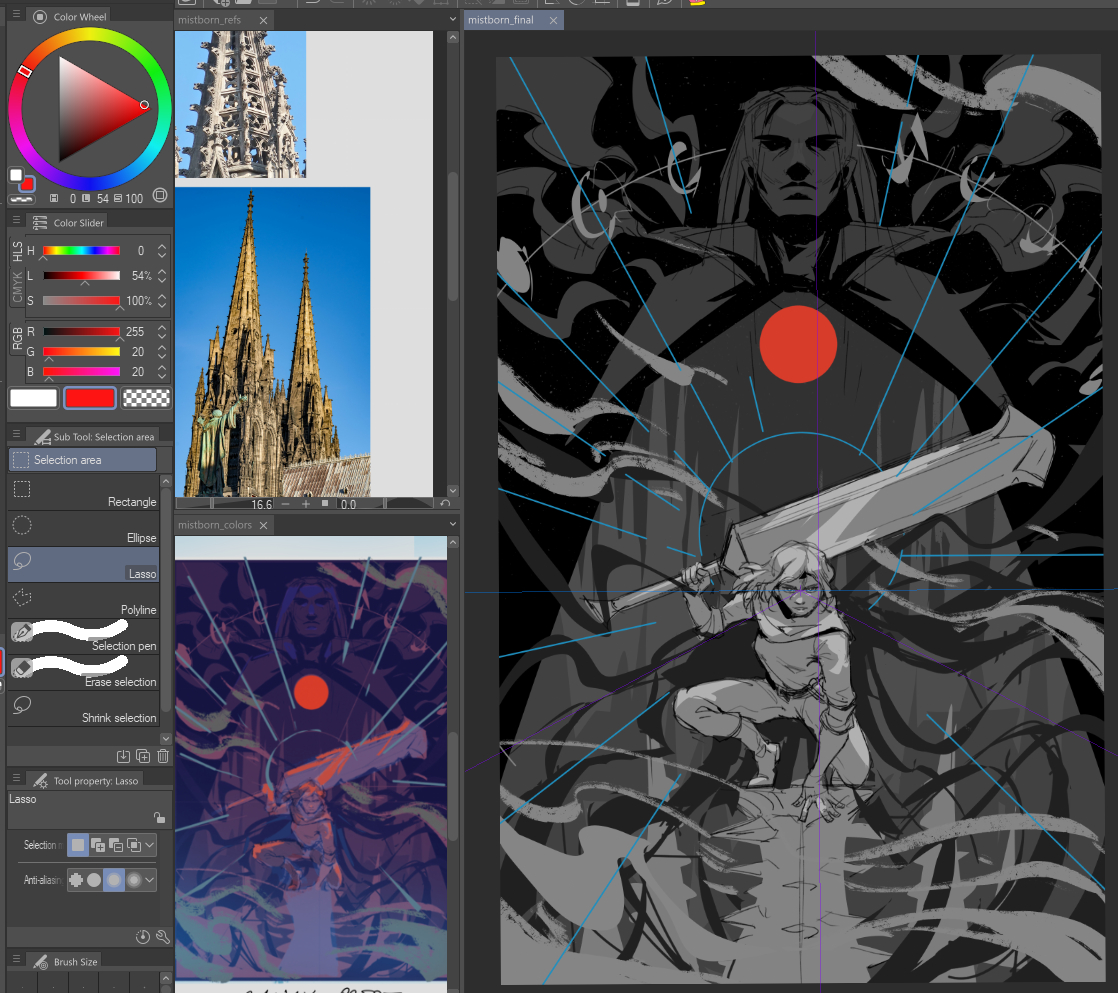1118x993 pixels.
Task: Delete sub tool with trash icon
Action: pyautogui.click(x=163, y=756)
